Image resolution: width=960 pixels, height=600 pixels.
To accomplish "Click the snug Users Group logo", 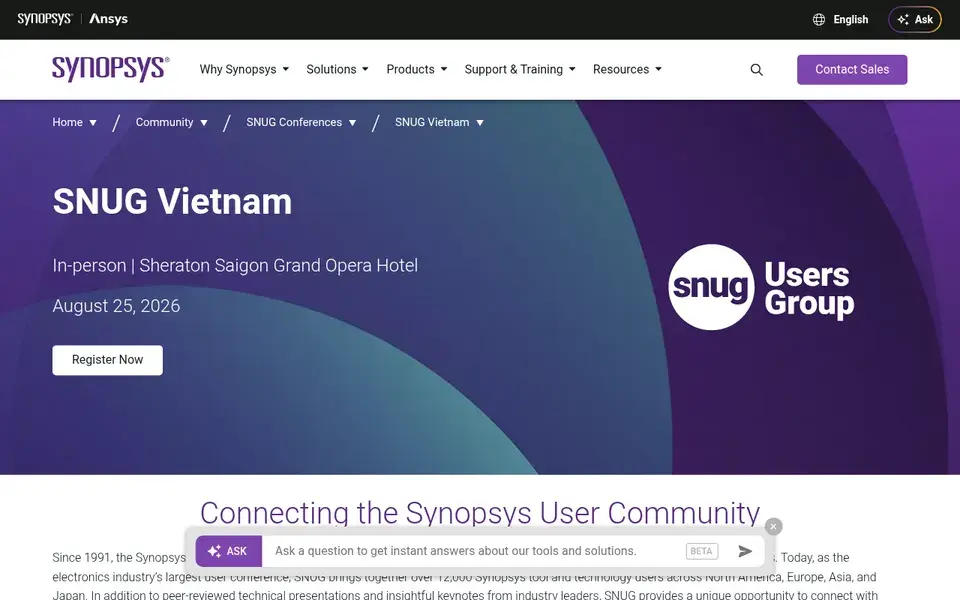I will pos(761,287).
